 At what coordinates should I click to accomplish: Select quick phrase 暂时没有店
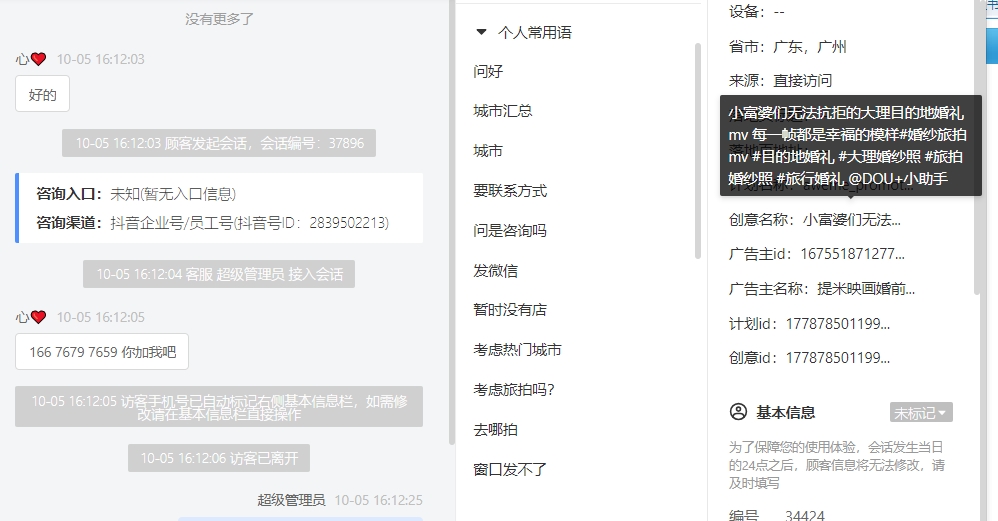click(510, 310)
